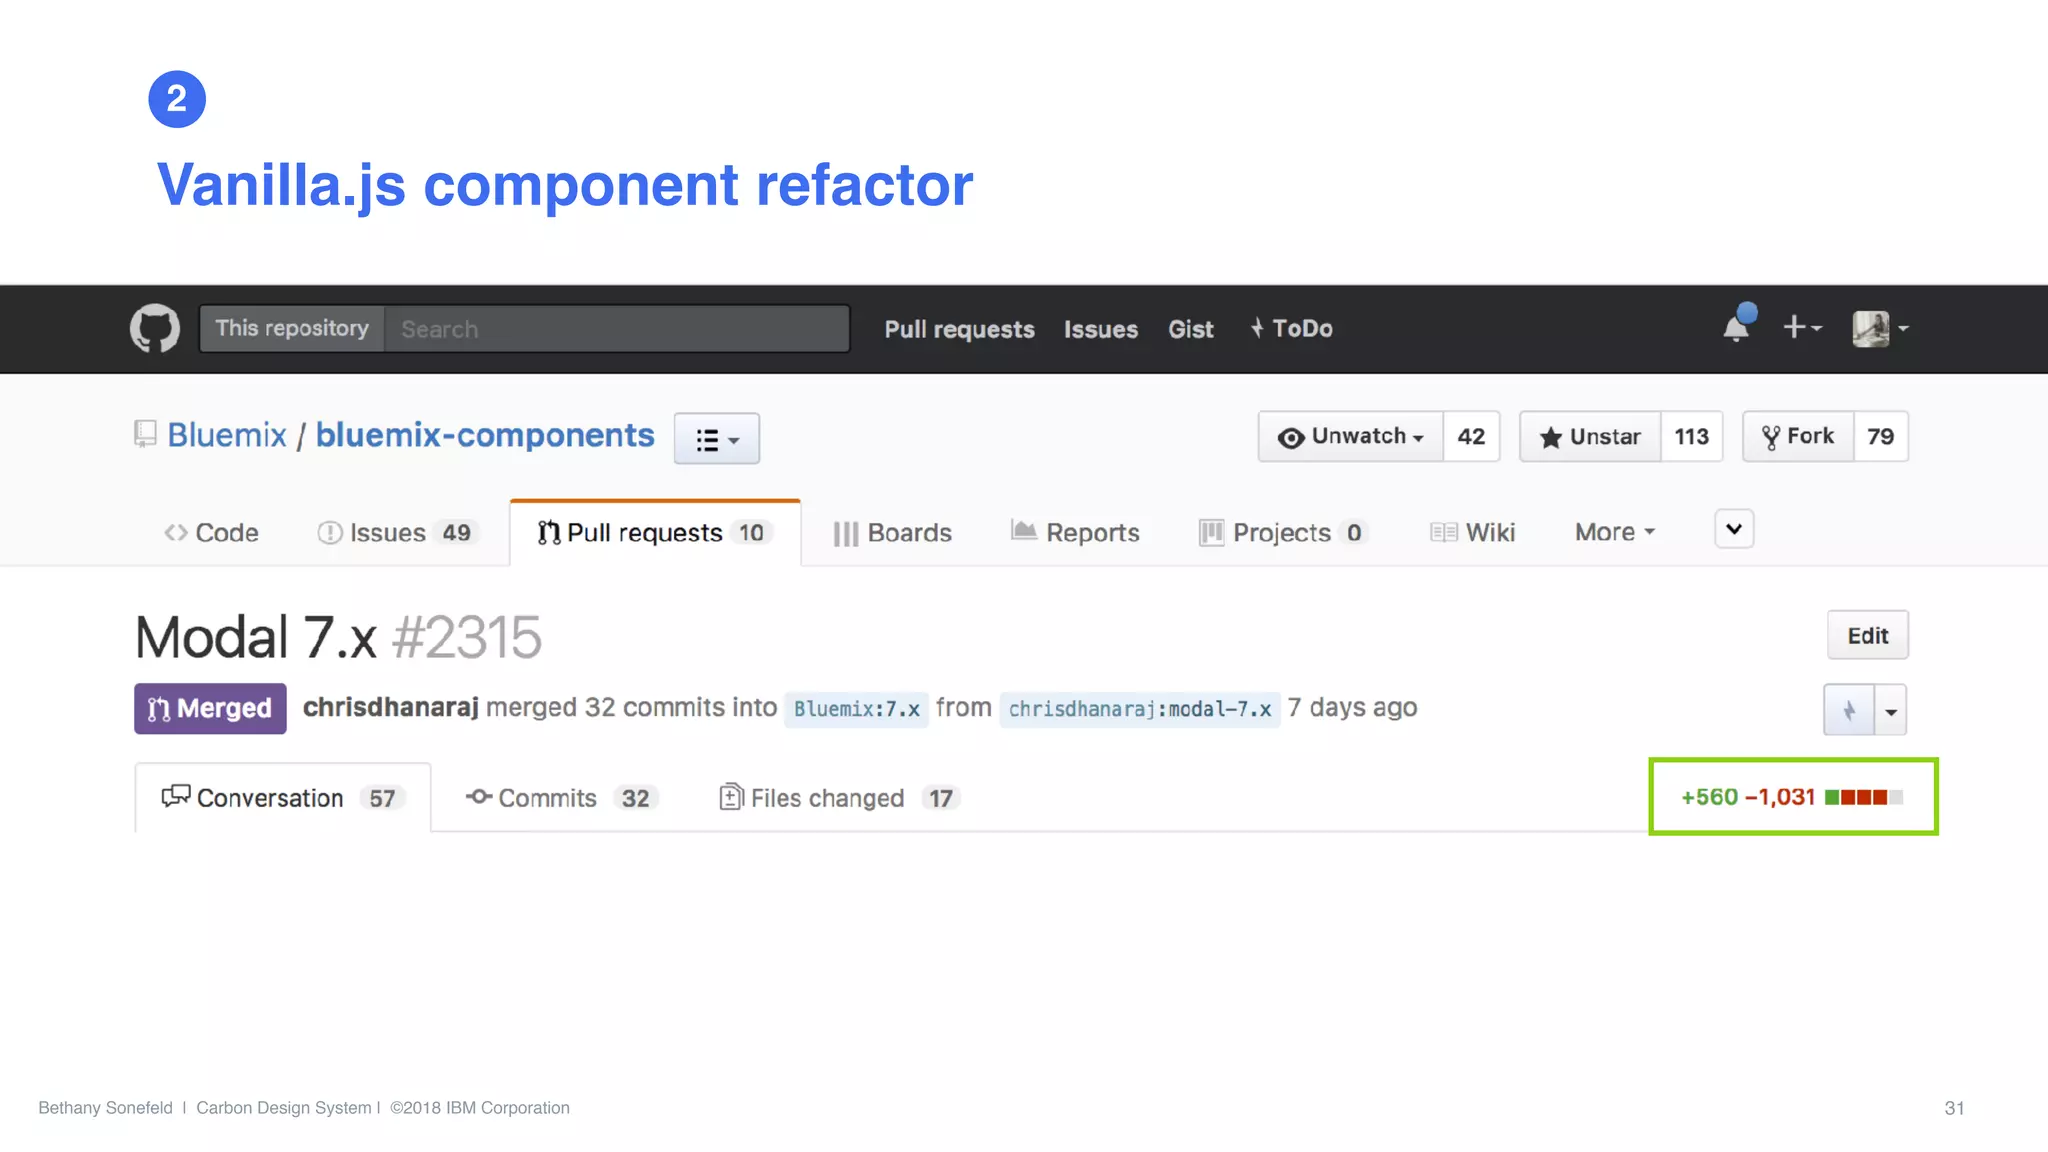Open the Projects 0 tab
2048x1152 pixels.
(1283, 533)
